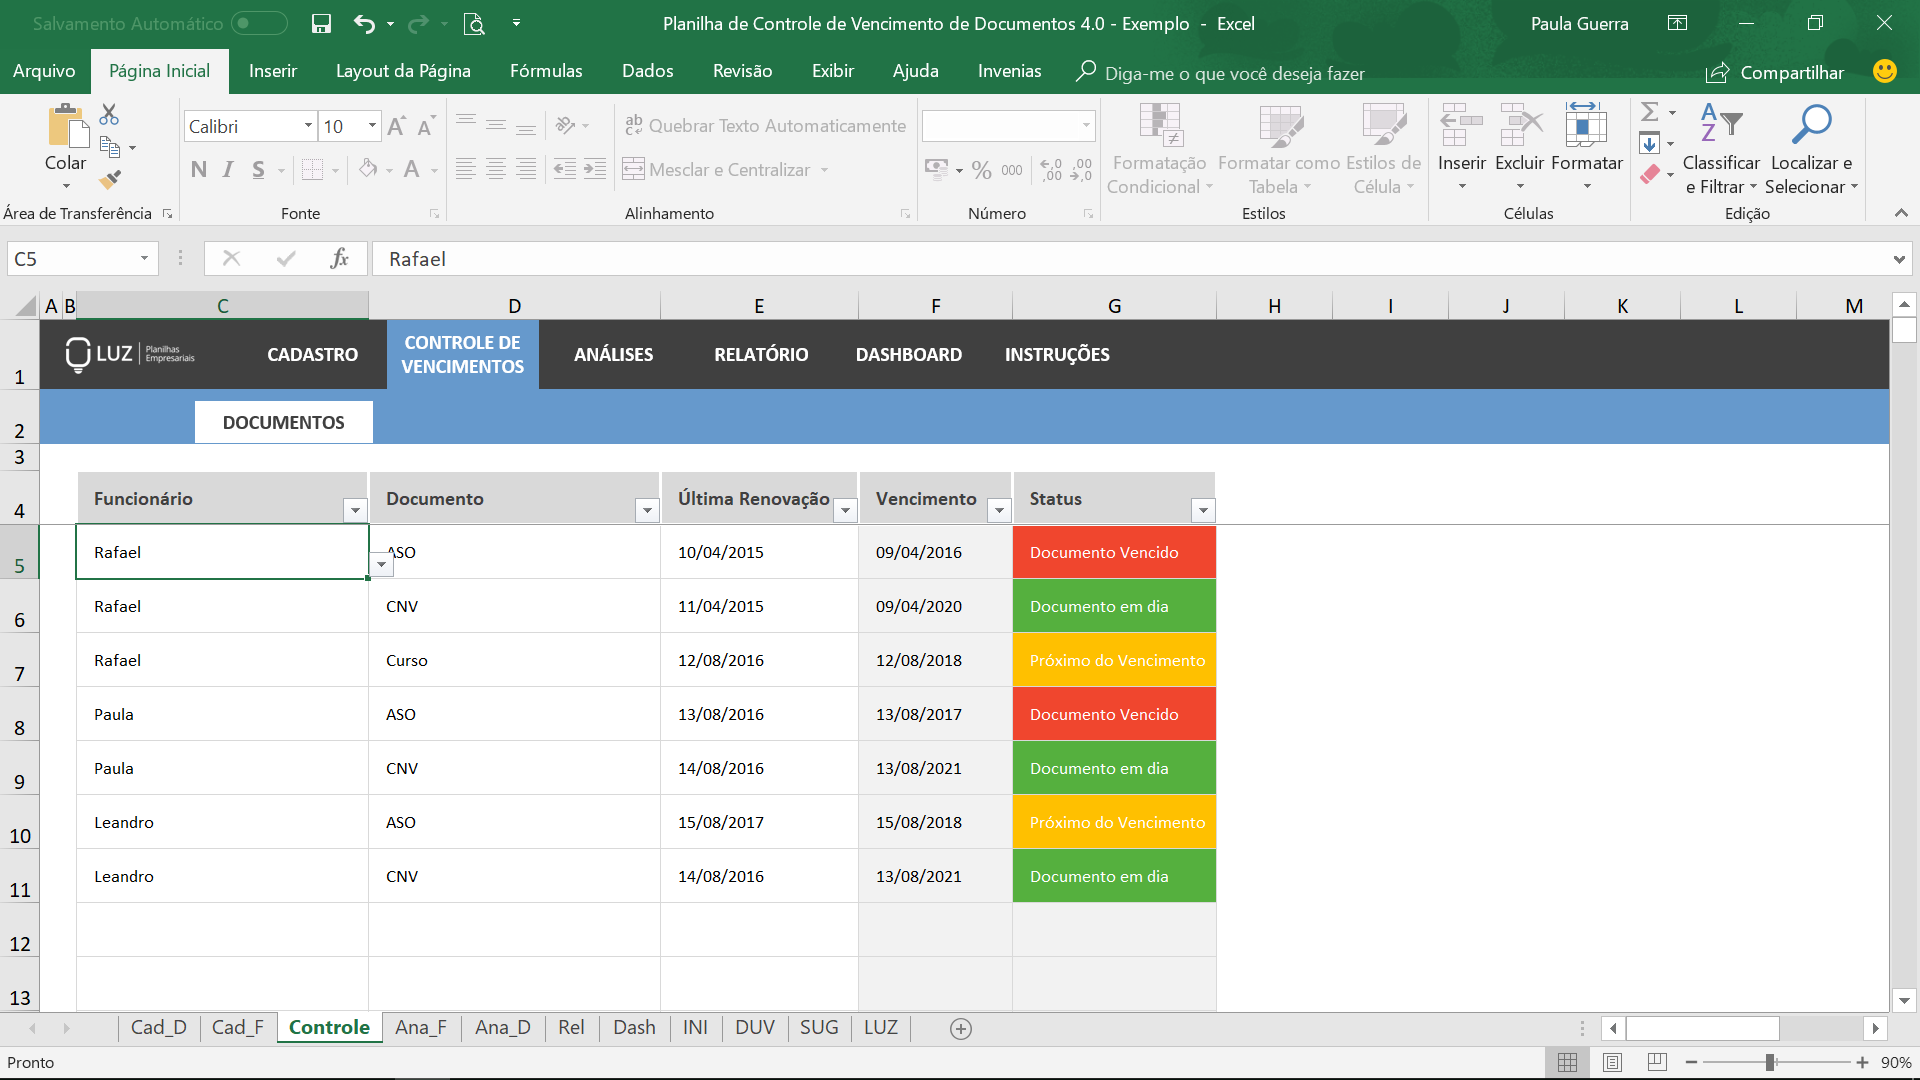Expand the Calibri font name dropdown

(x=308, y=126)
